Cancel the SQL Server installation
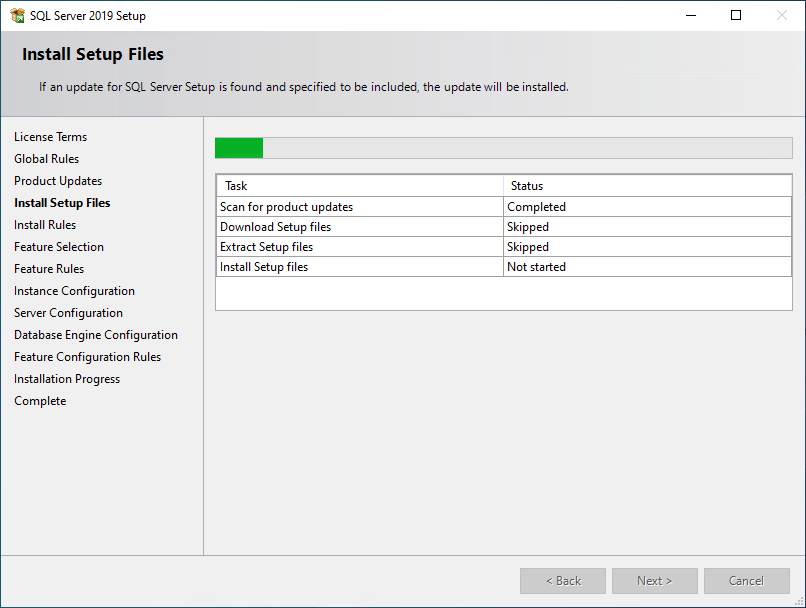The width and height of the screenshot is (806, 608). [x=746, y=580]
